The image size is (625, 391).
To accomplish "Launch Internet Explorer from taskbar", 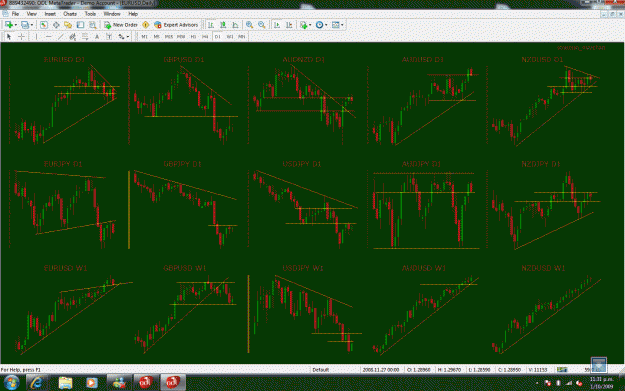I will pos(37,383).
